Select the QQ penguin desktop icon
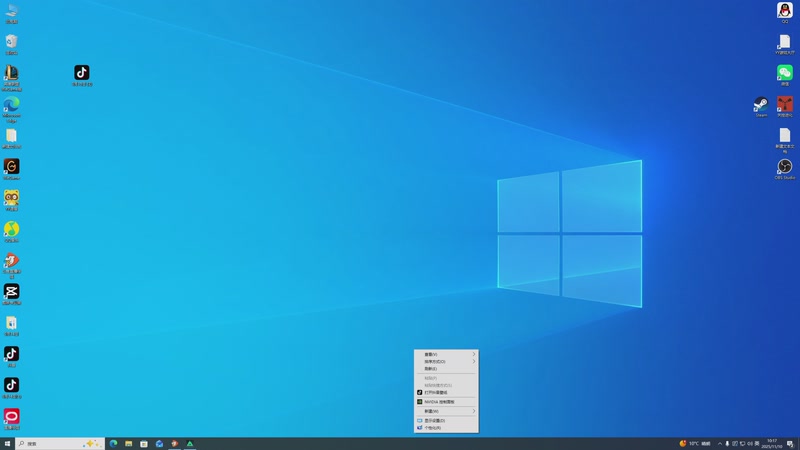800x450 pixels. 785,13
